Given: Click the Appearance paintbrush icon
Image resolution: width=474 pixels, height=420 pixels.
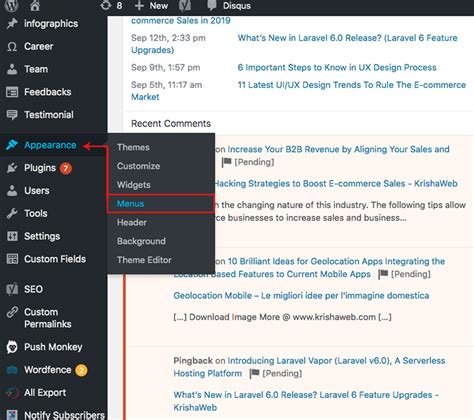Looking at the screenshot, I should pos(12,145).
